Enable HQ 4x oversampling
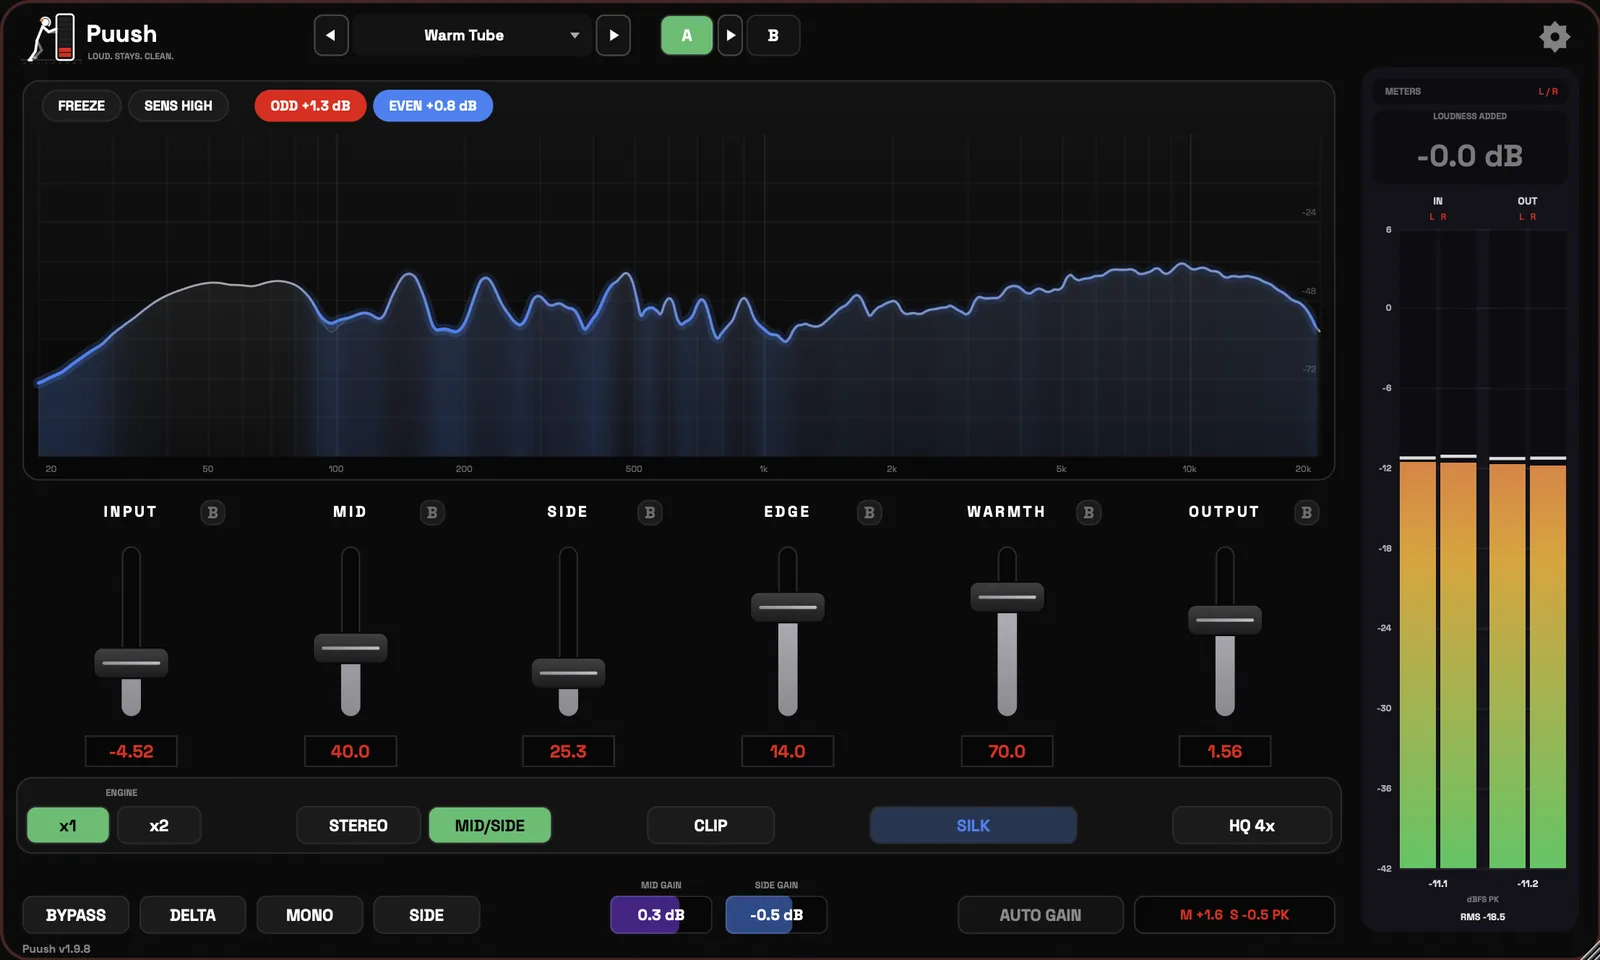The image size is (1600, 960). point(1252,825)
